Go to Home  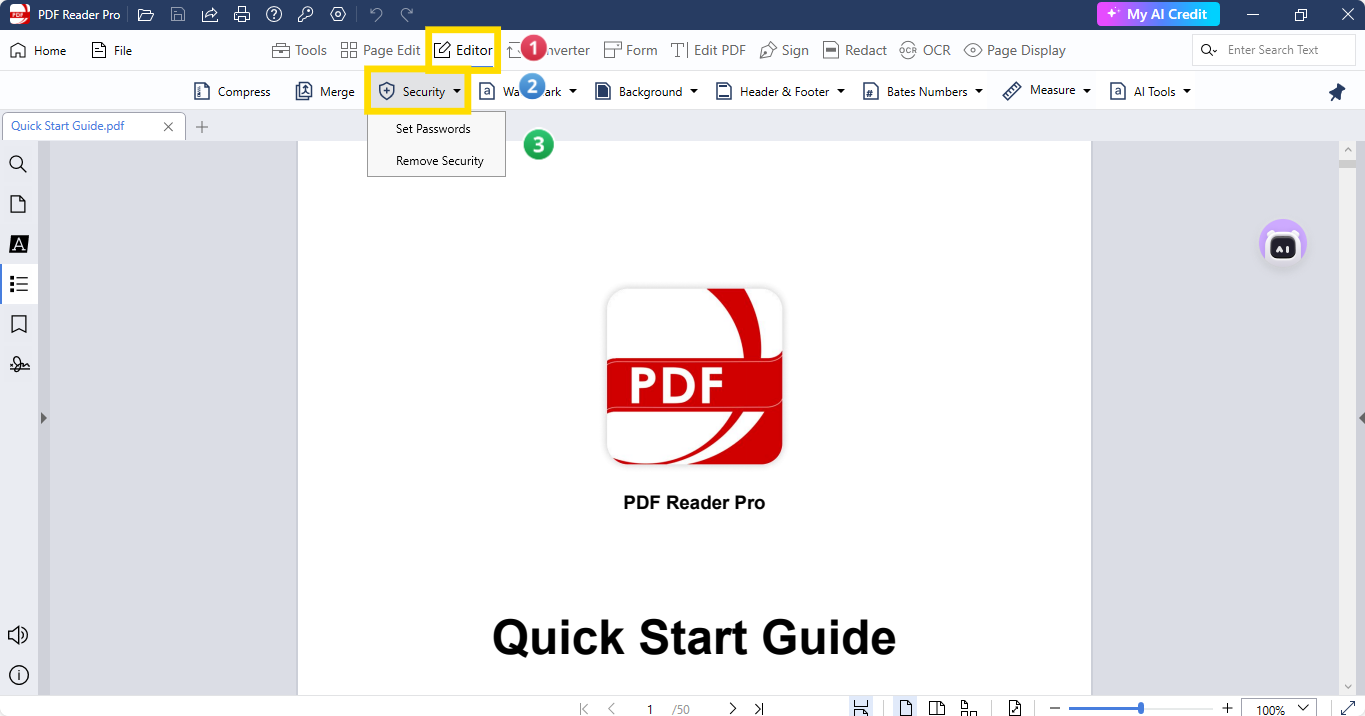tap(38, 50)
